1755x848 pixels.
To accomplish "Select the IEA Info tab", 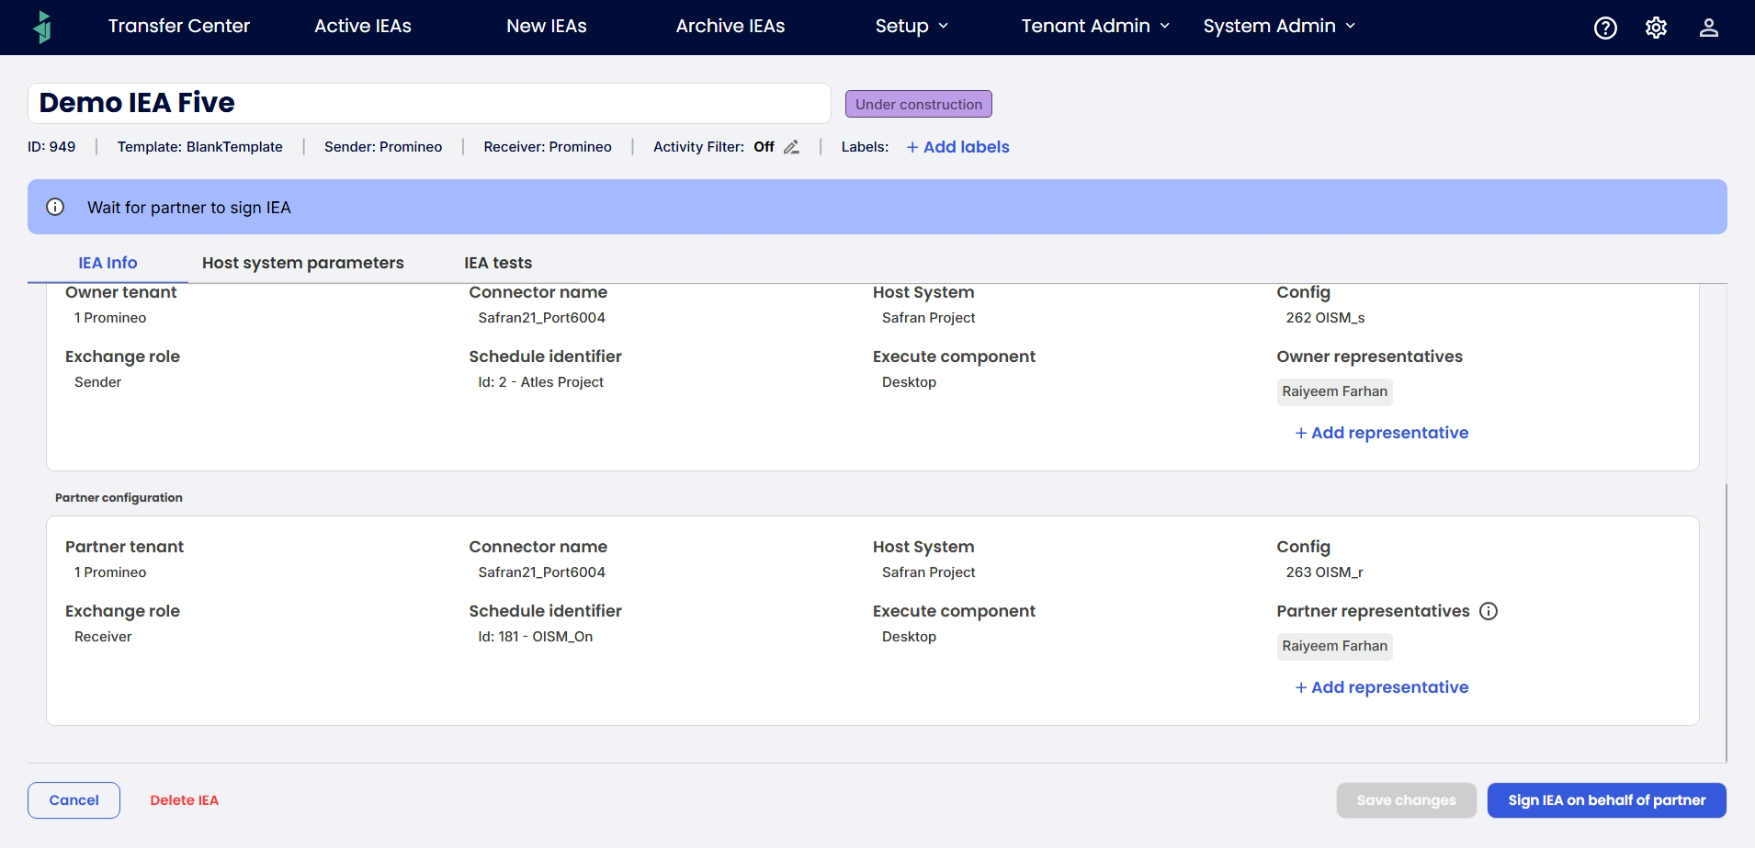I will coord(108,263).
